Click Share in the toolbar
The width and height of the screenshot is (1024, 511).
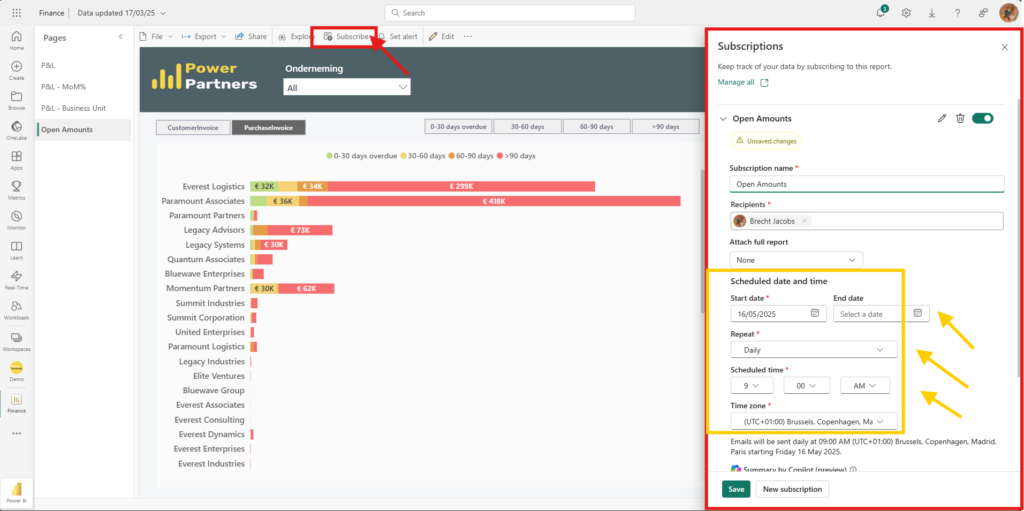pos(251,37)
